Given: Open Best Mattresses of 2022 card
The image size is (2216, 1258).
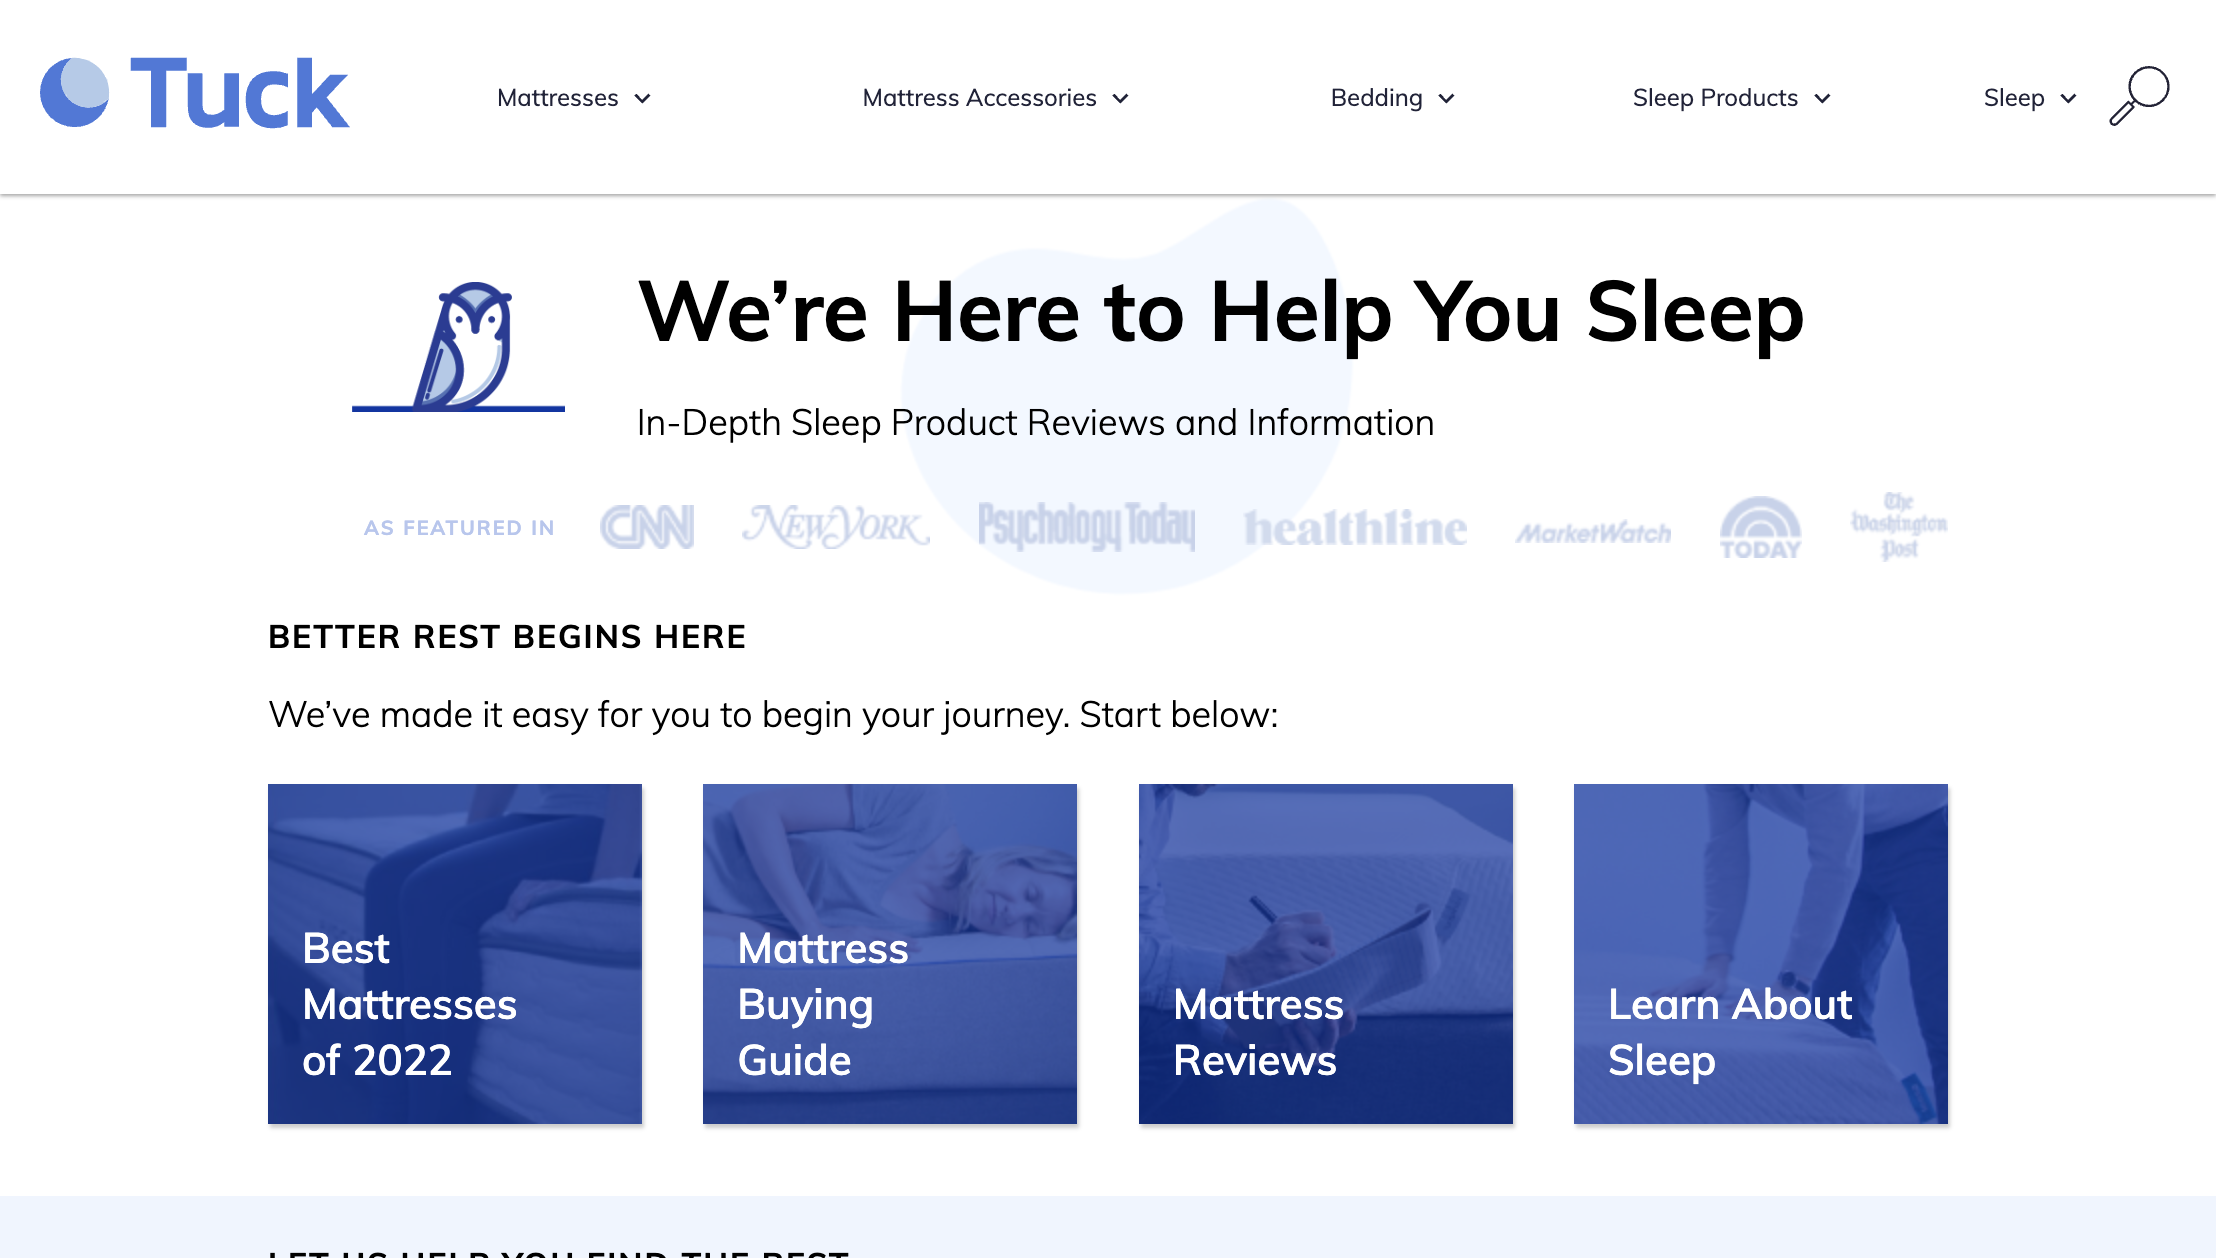Looking at the screenshot, I should [455, 953].
